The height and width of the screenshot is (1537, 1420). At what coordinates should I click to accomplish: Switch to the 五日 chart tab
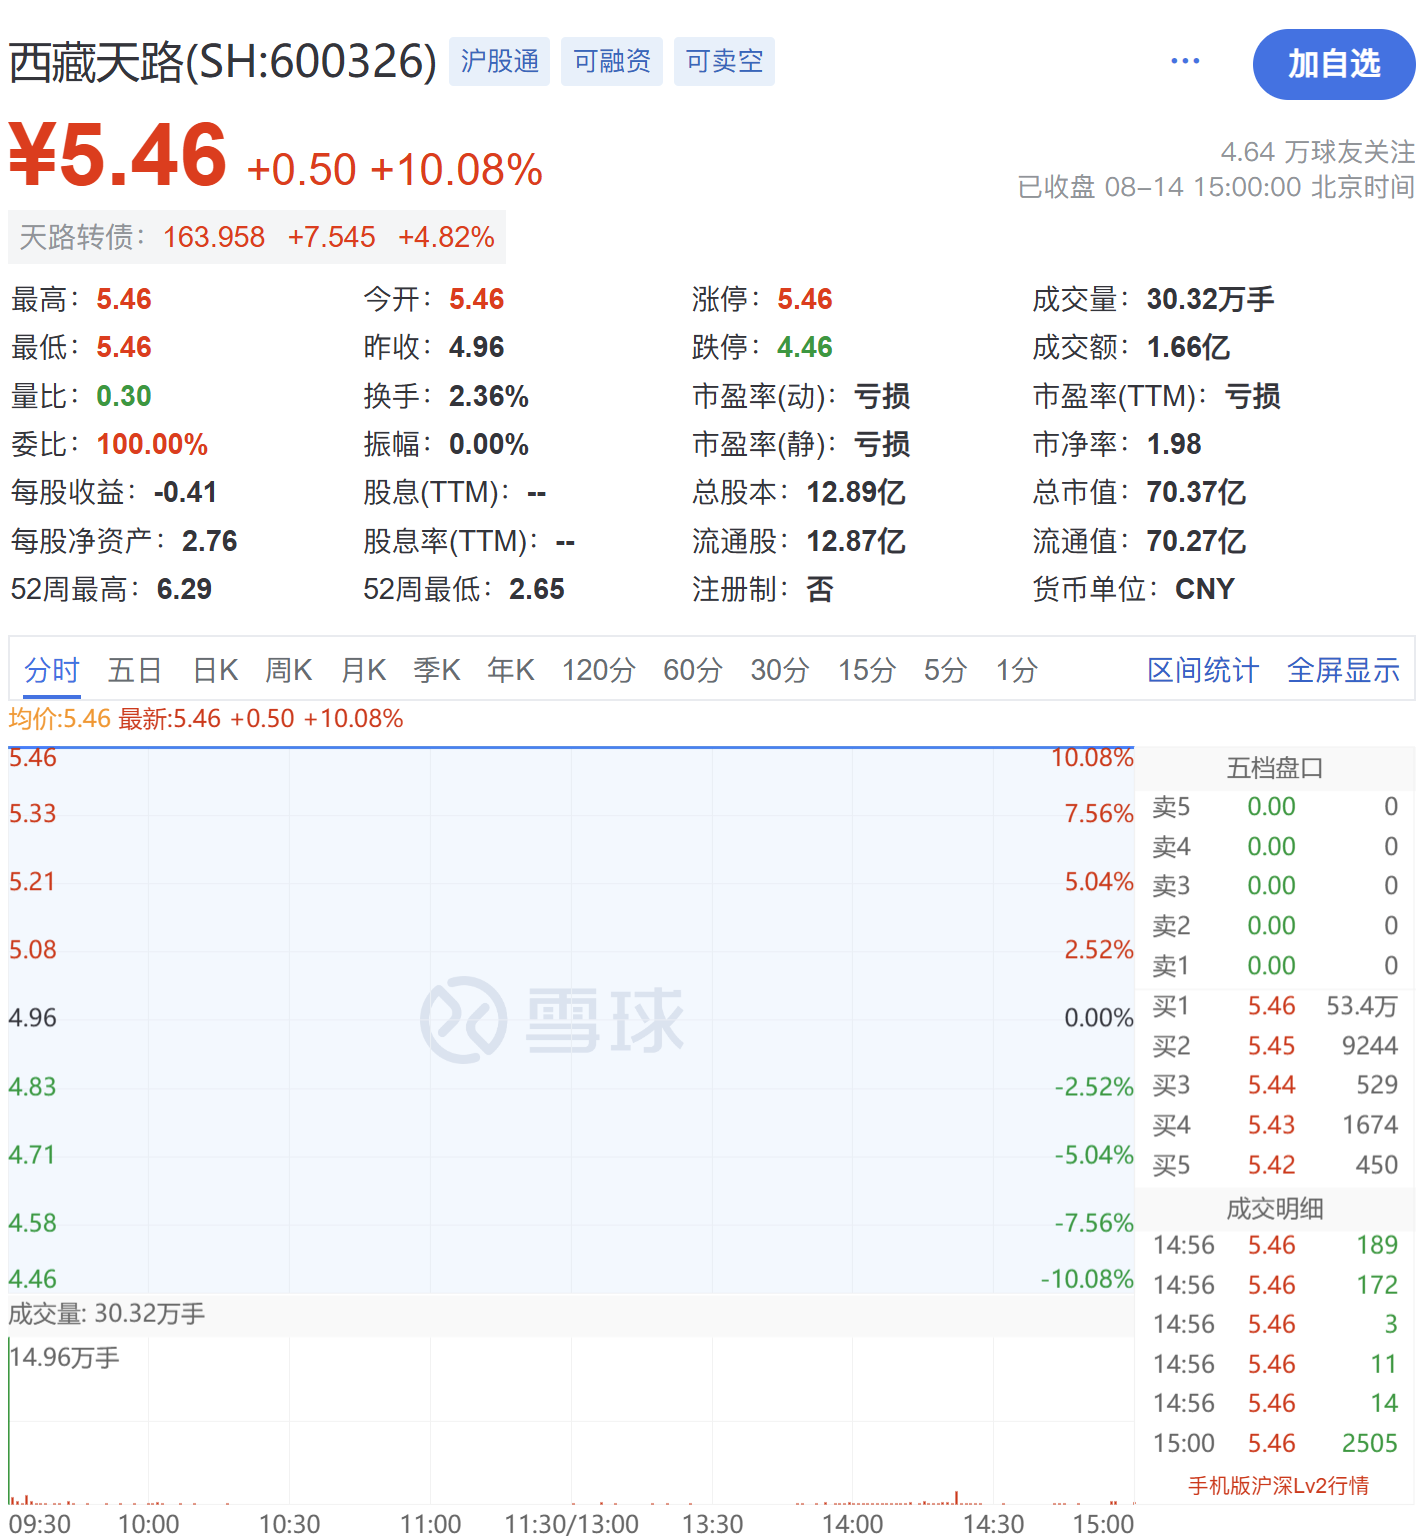click(x=135, y=670)
